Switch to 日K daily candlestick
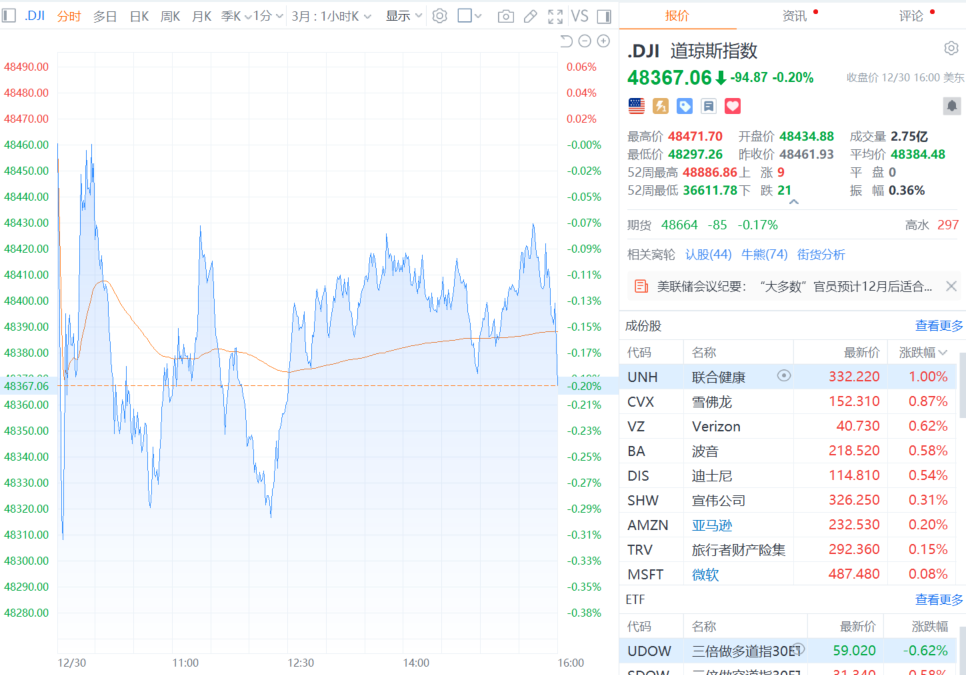Viewport: 966px width, 675px height. coord(139,16)
